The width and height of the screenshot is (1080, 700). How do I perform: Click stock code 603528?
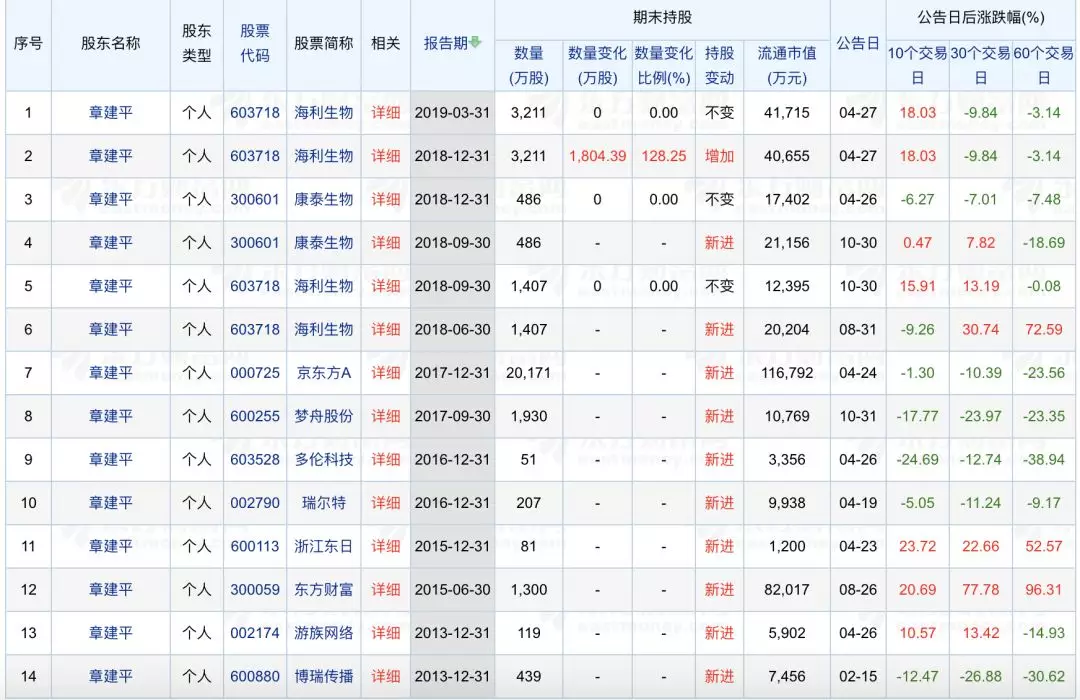tap(255, 460)
